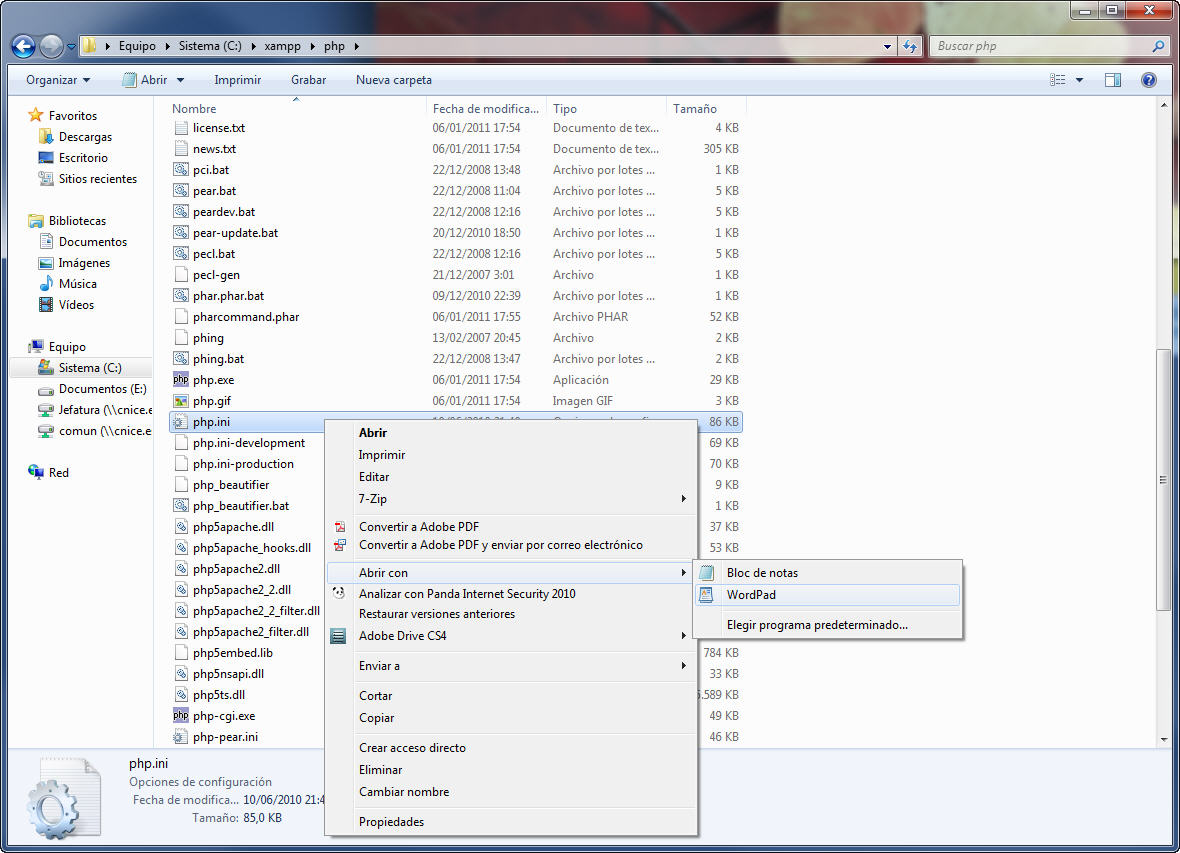1180x853 pixels.
Task: Select the Descargas folder in Favoritos
Action: [85, 137]
